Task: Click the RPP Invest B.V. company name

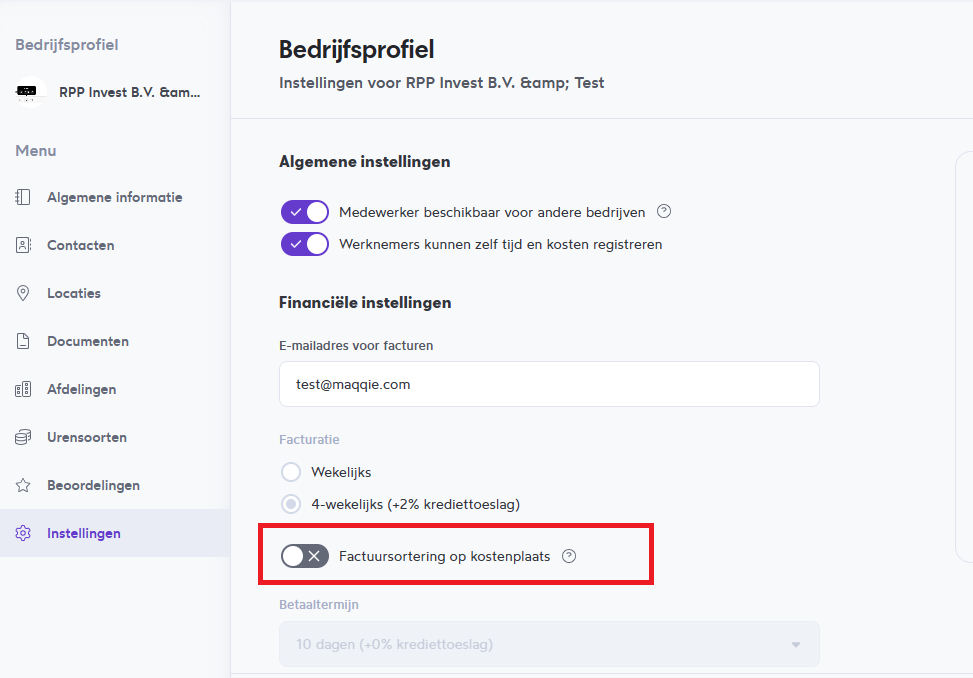Action: click(130, 92)
